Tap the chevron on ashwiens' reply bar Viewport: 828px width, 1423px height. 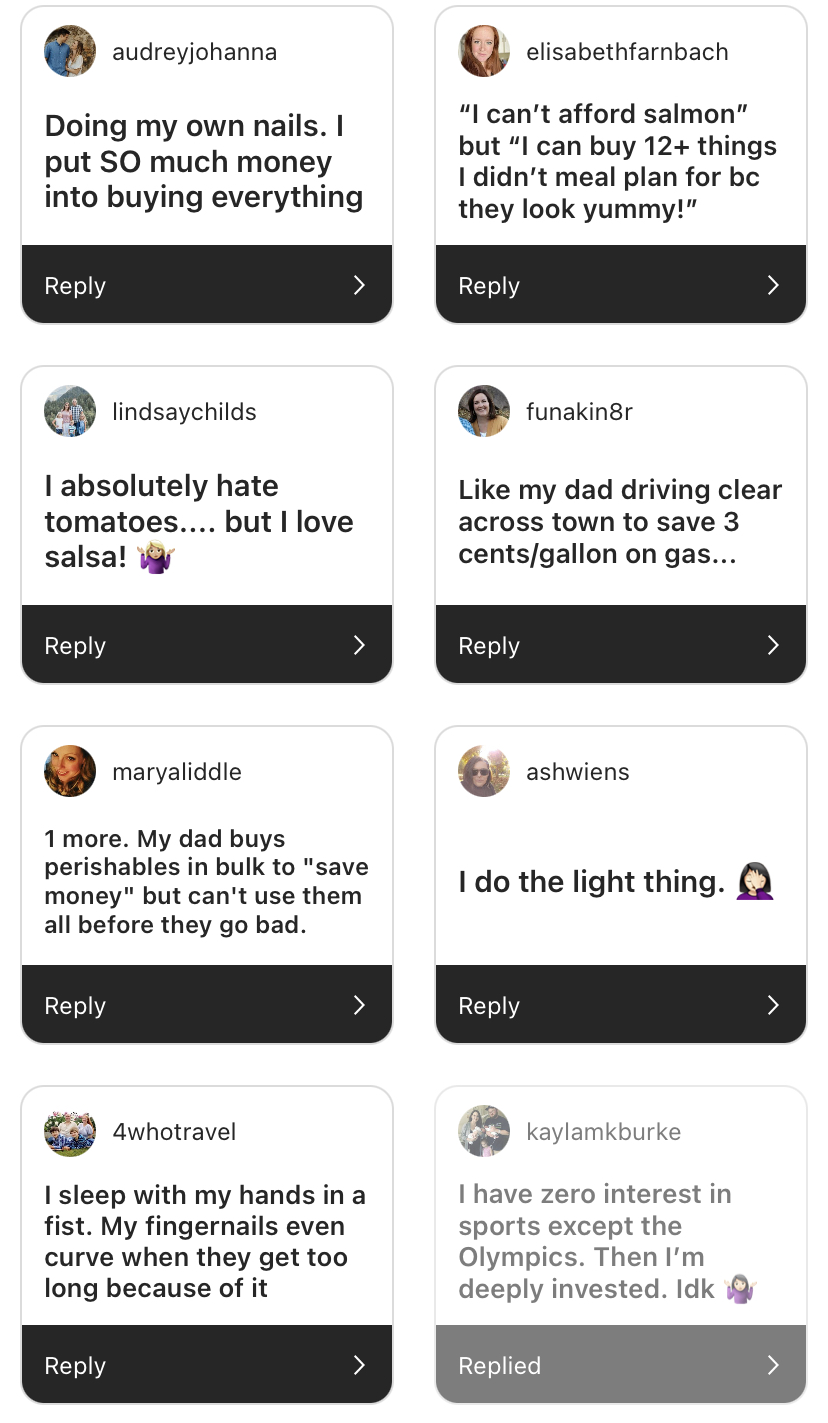click(773, 1006)
